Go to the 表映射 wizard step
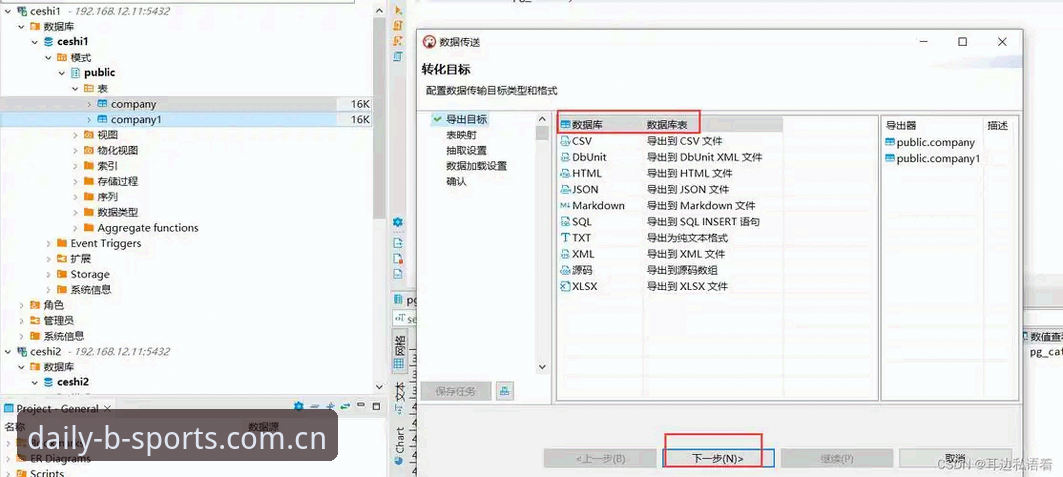 click(x=461, y=135)
